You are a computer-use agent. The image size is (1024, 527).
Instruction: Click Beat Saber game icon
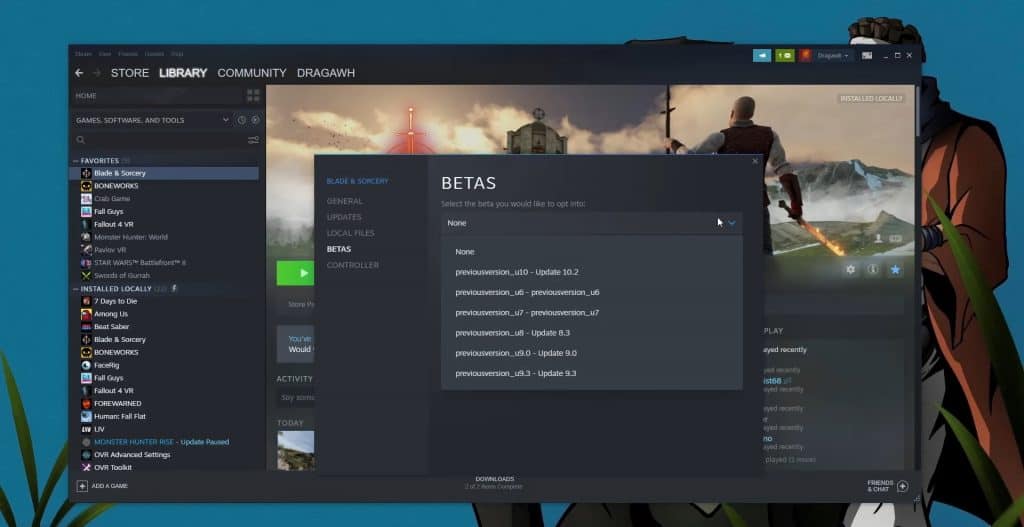pos(86,327)
